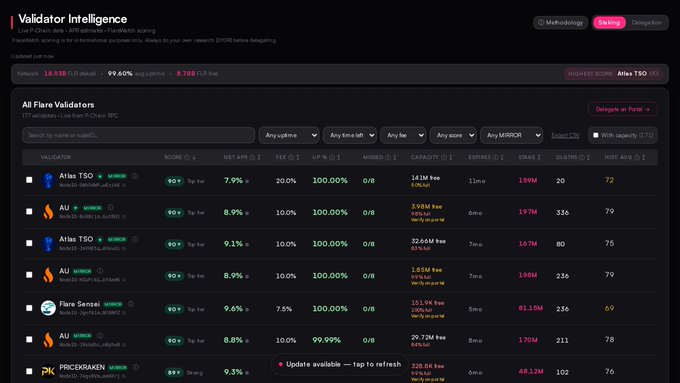Click the 99.99% uptime value
Image resolution: width=680 pixels, height=383 pixels.
coord(327,340)
